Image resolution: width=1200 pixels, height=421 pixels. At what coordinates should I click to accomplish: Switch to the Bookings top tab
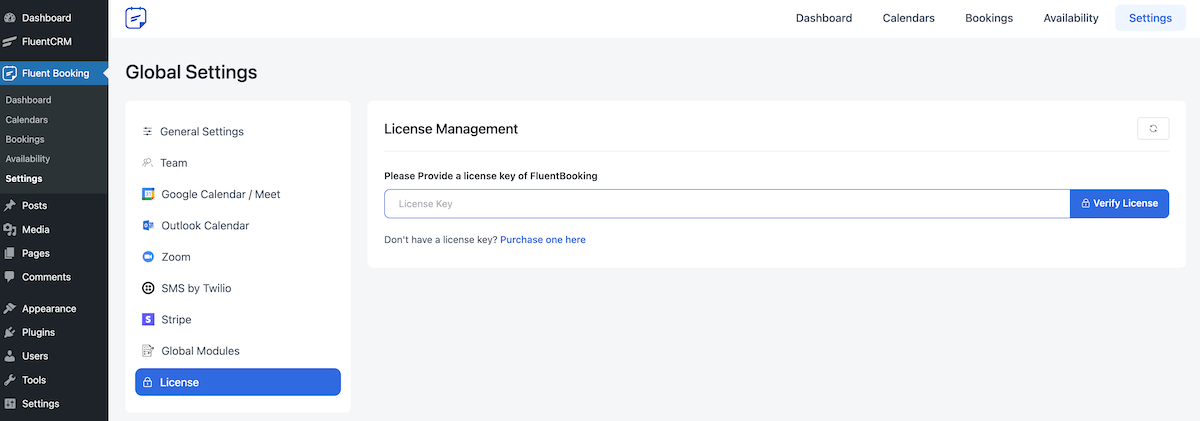coord(989,18)
